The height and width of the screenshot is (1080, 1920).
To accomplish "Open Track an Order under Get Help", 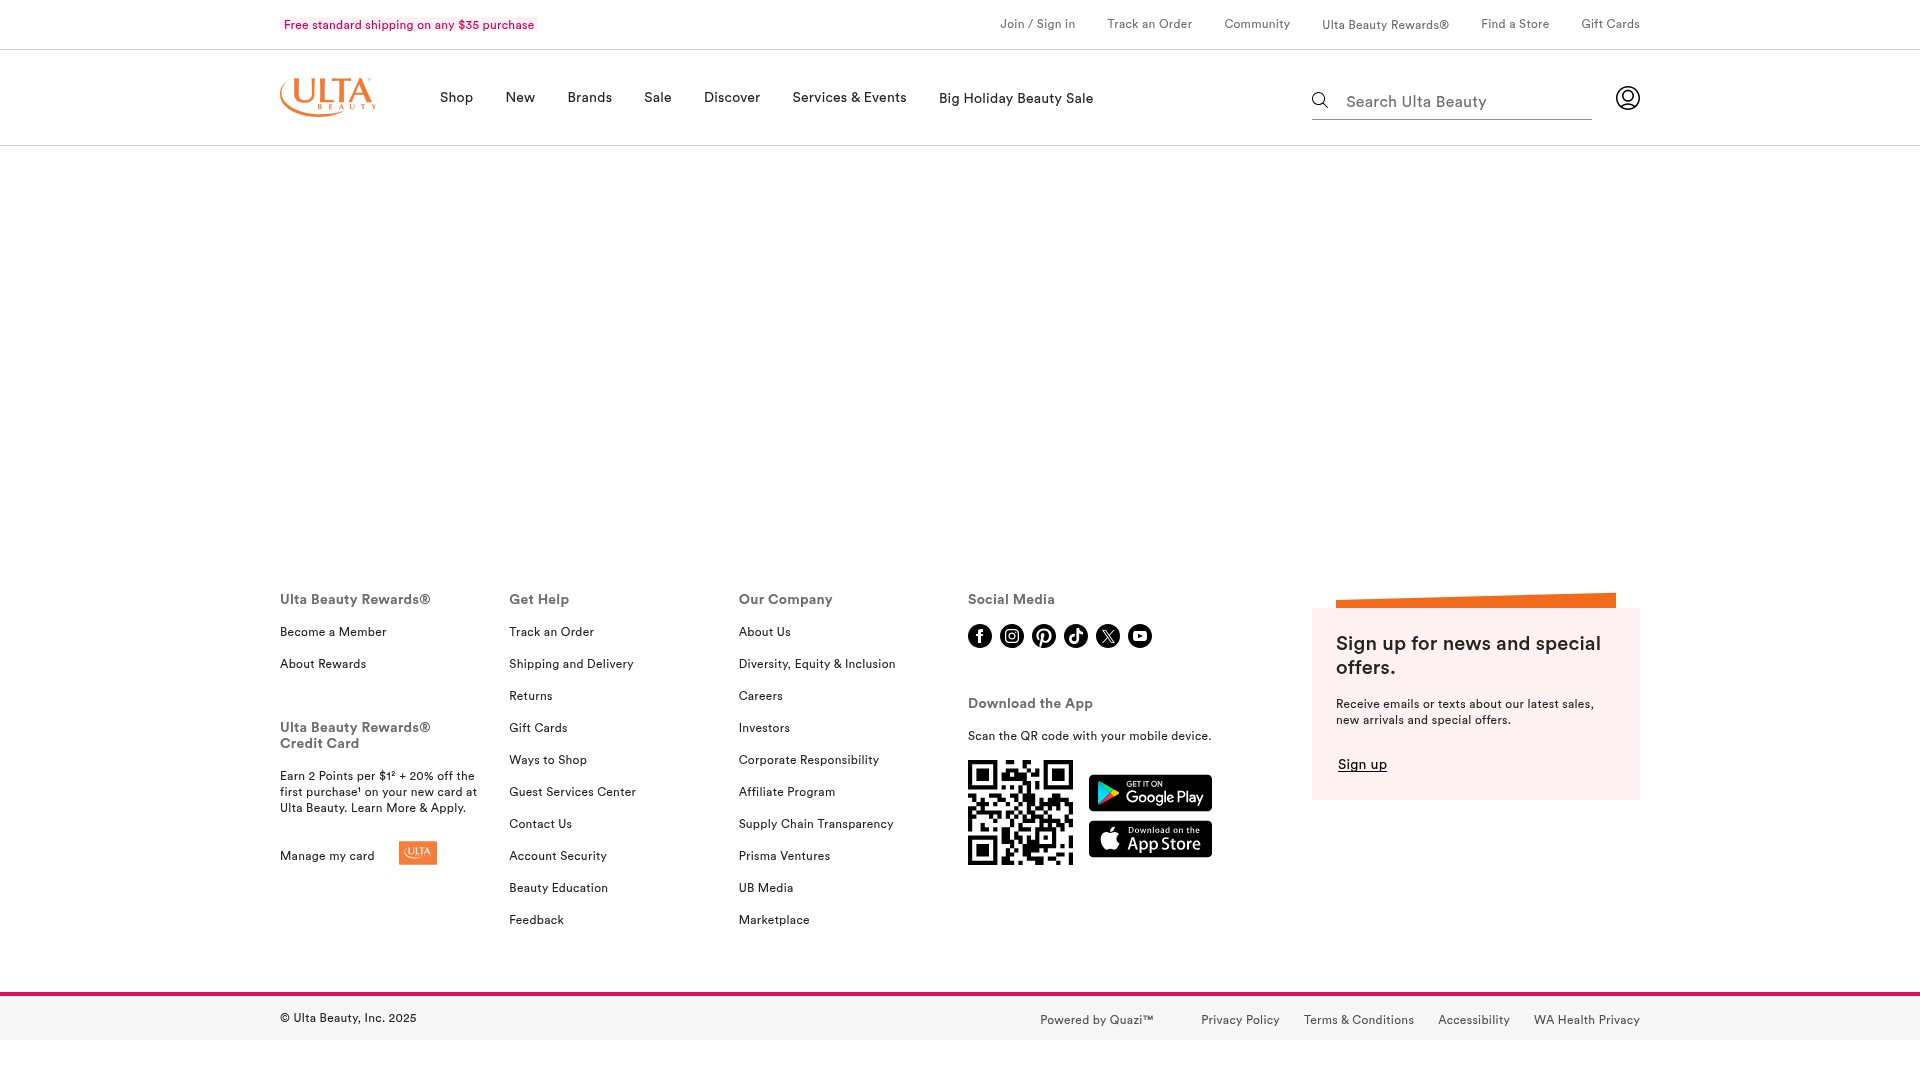I will (551, 632).
